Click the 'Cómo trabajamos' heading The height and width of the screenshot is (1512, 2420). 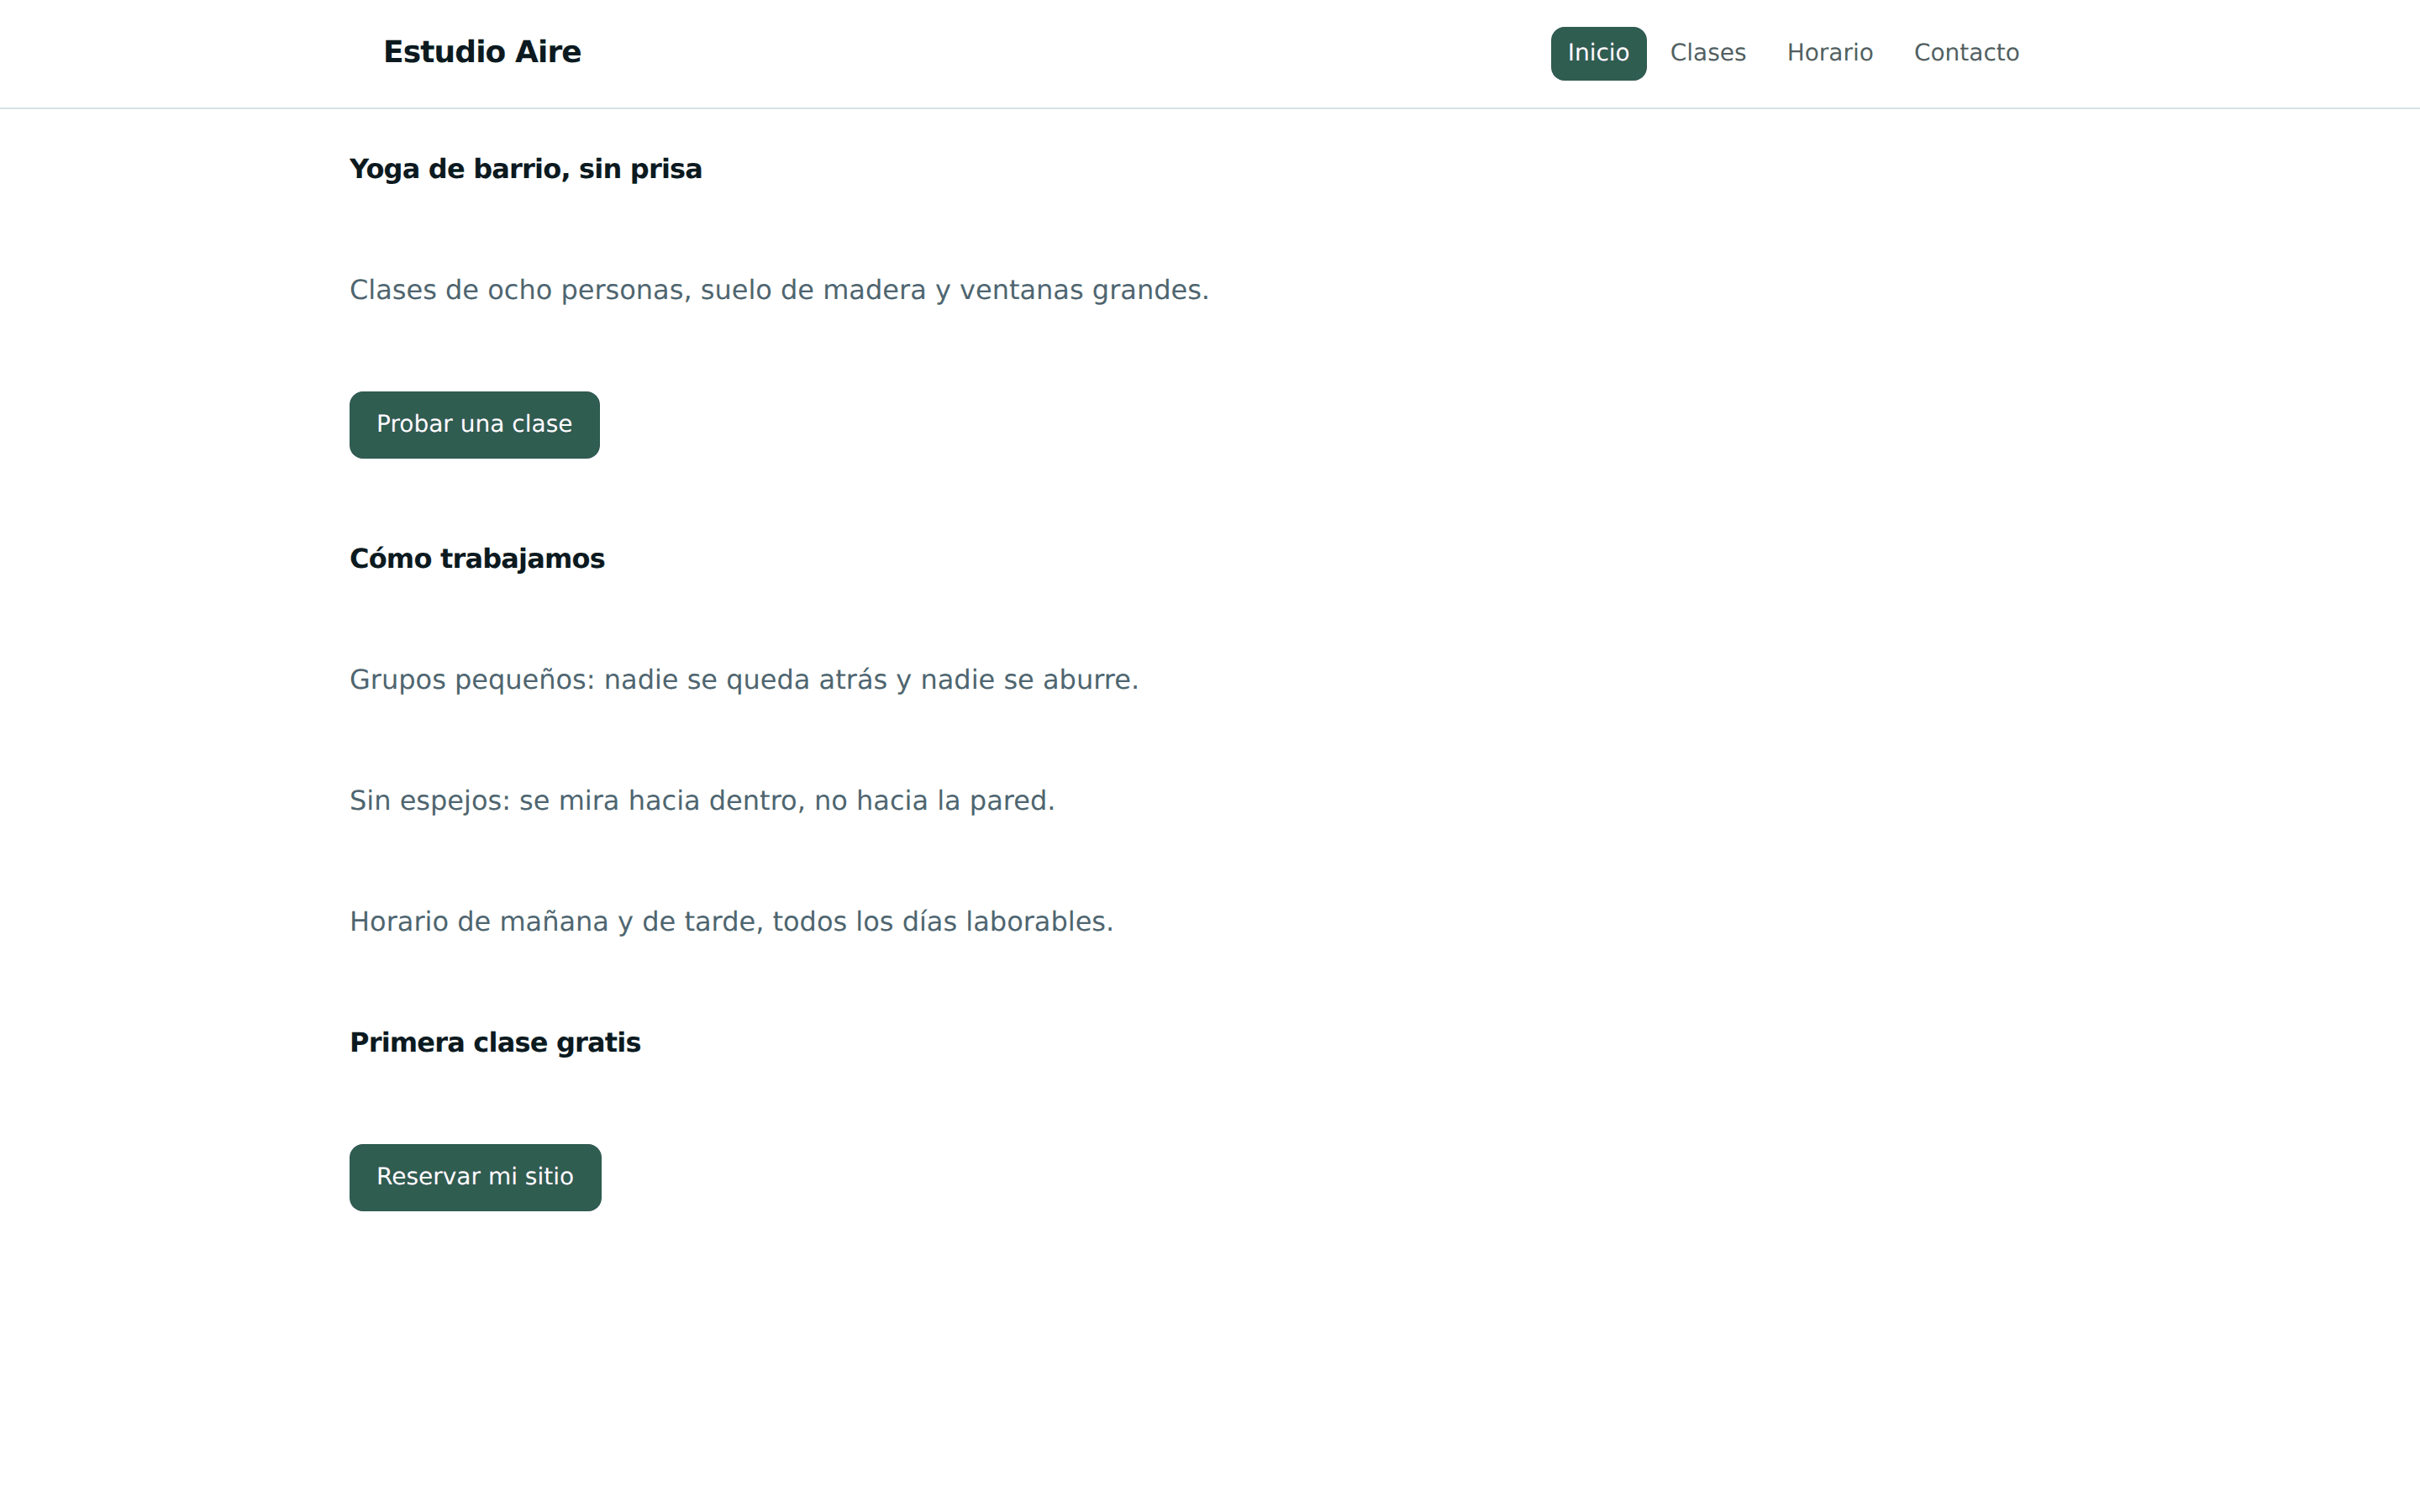pyautogui.click(x=477, y=559)
